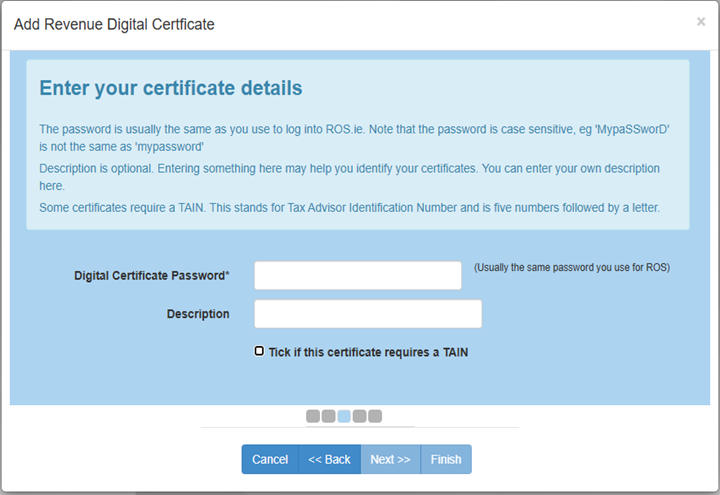
Task: Click the Finish button
Action: [x=446, y=459]
